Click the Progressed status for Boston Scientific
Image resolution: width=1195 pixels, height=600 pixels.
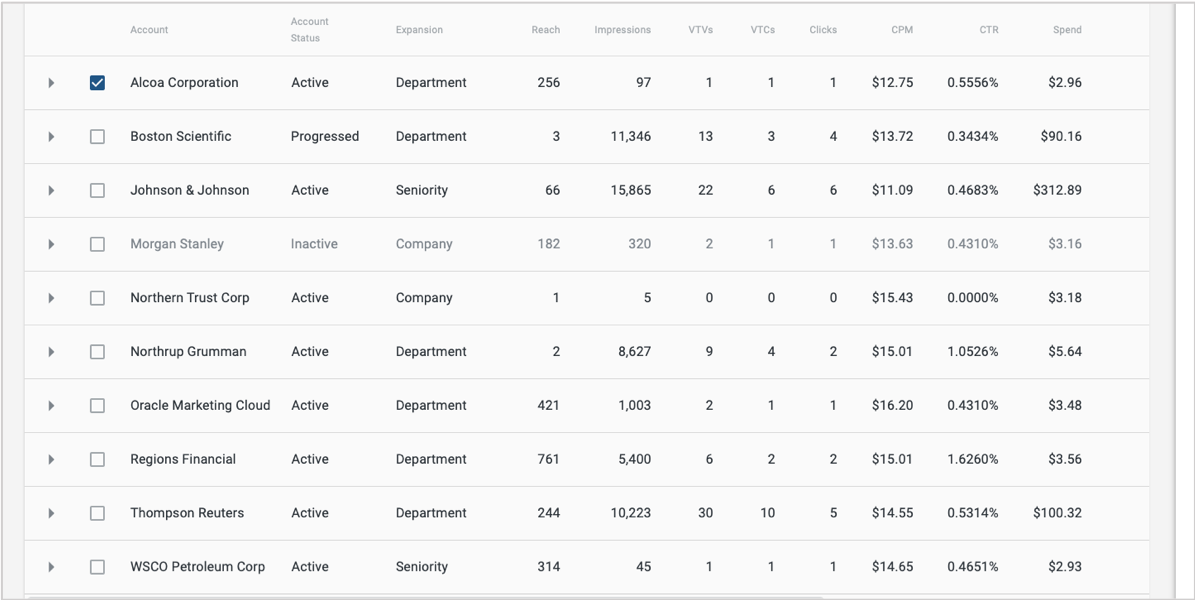[325, 136]
